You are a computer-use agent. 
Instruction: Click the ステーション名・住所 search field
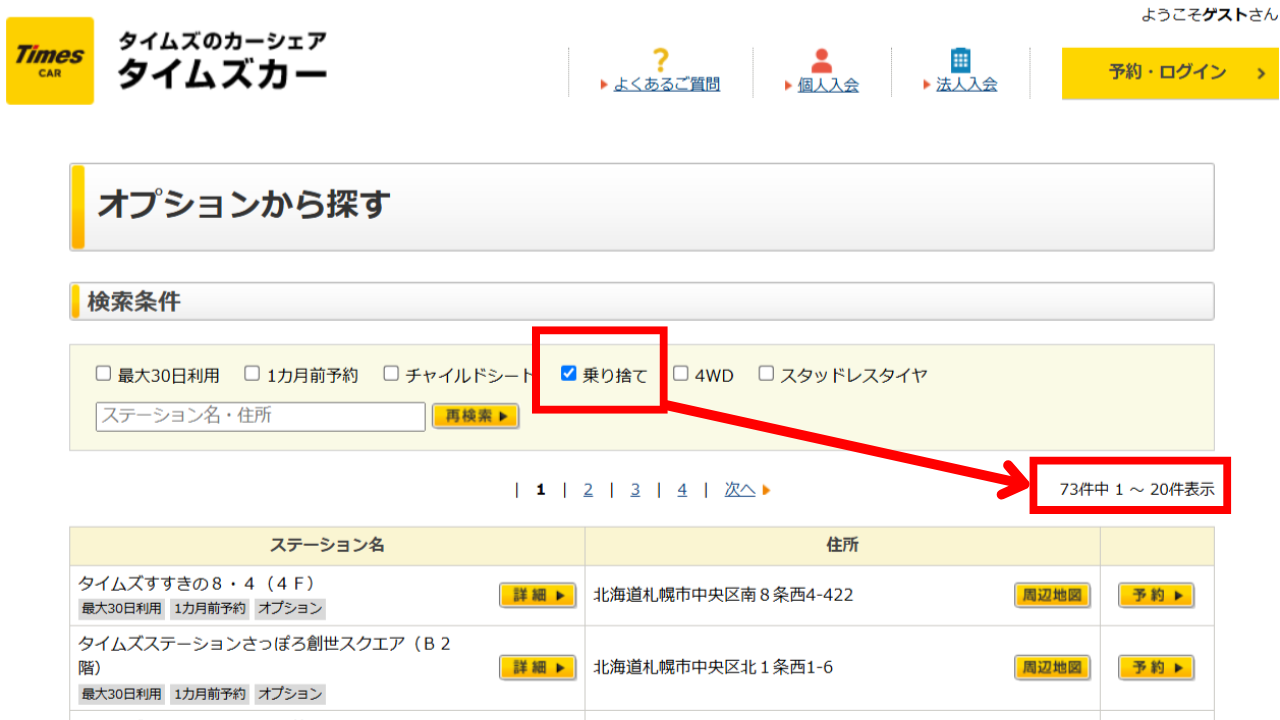[x=261, y=416]
